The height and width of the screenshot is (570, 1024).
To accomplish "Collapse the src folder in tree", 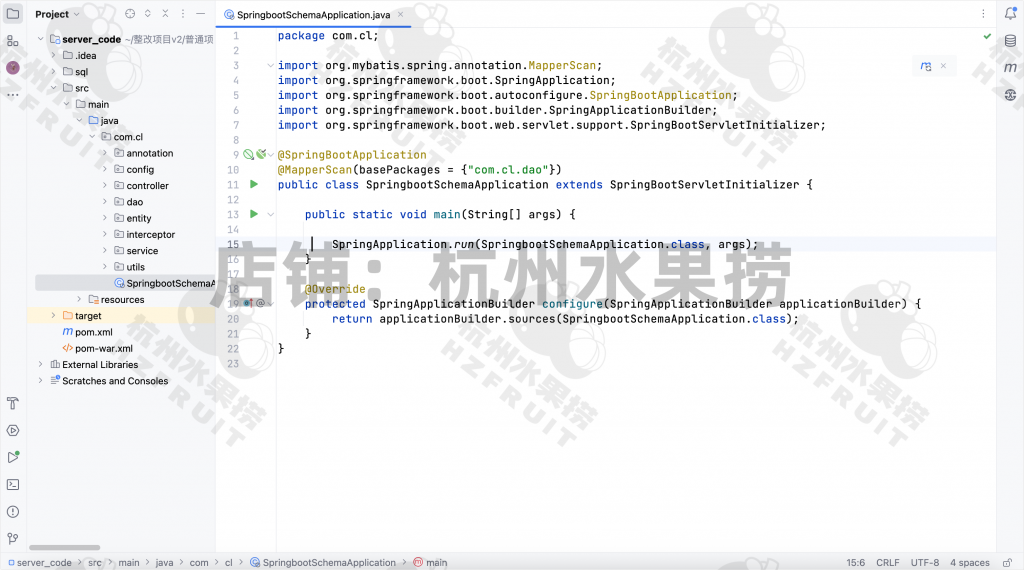I will tap(54, 88).
